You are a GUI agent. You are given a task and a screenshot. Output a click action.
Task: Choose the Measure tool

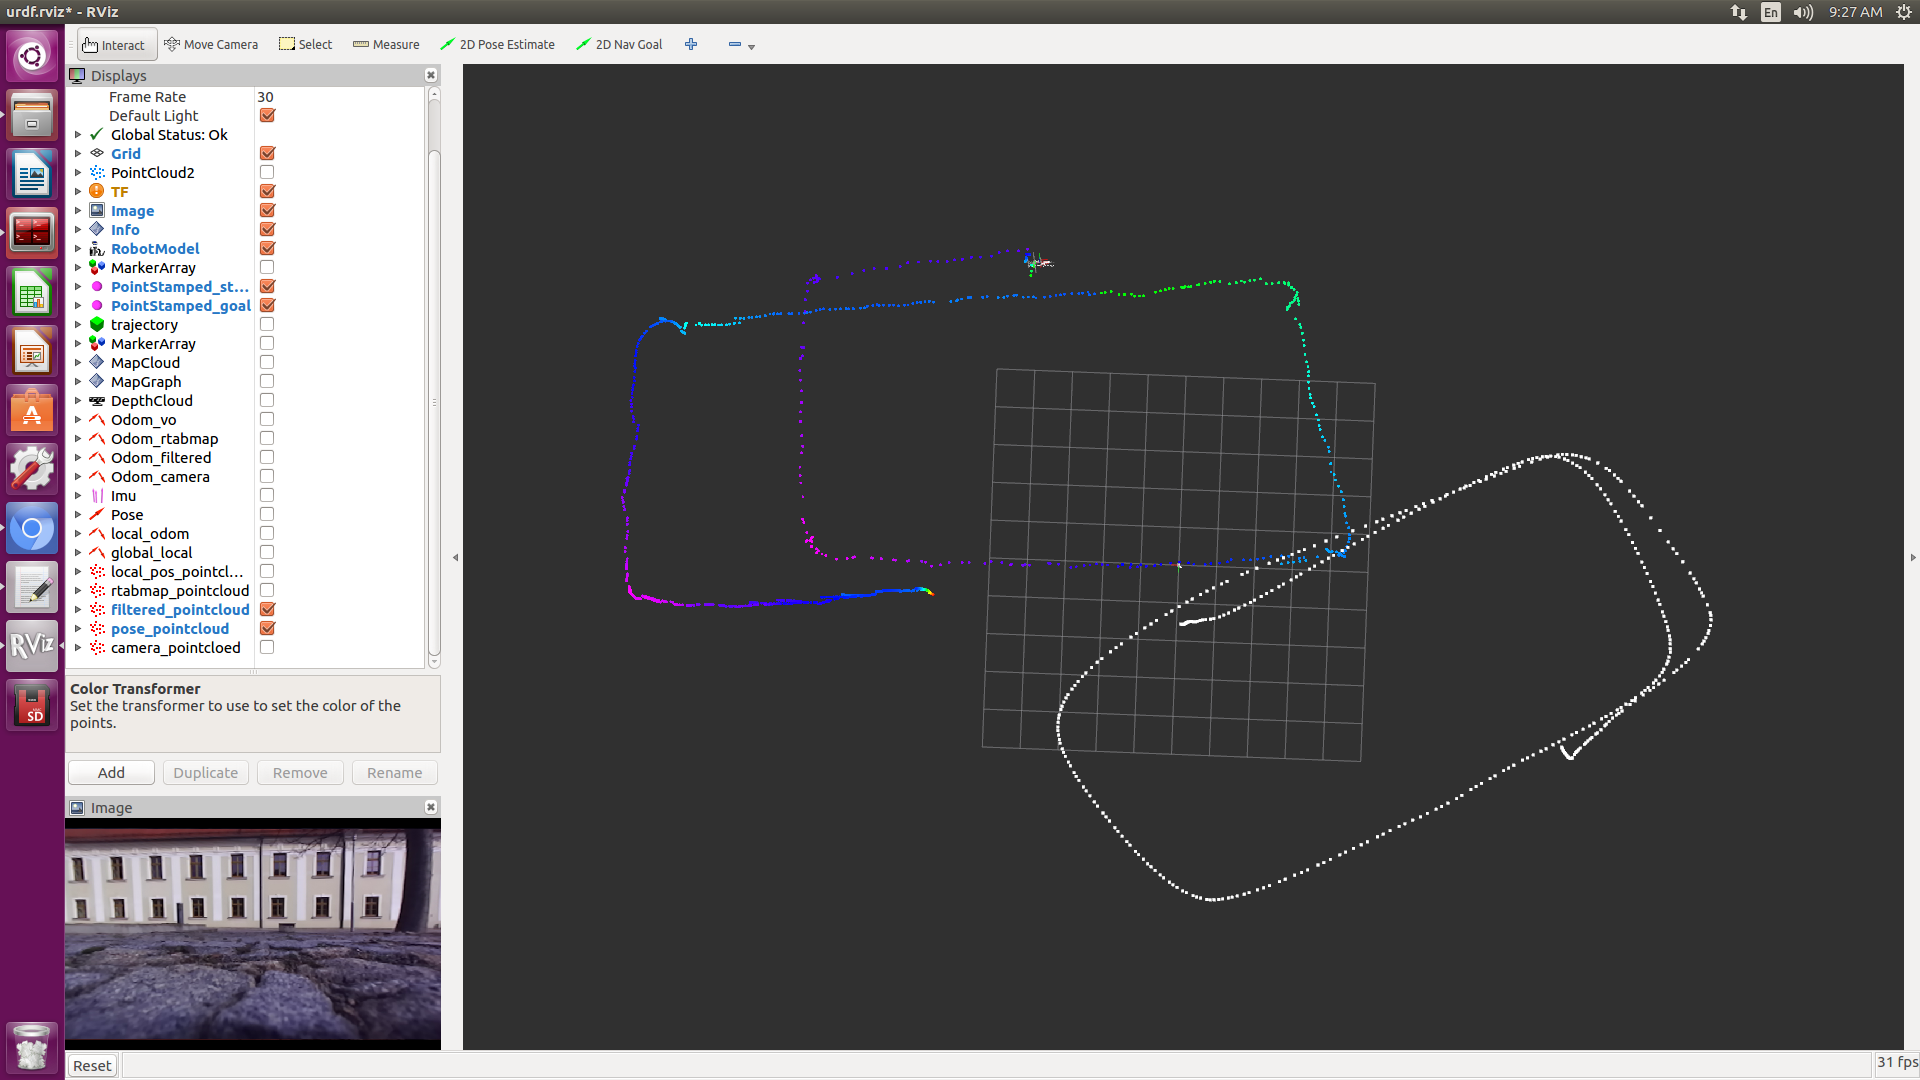pos(386,45)
